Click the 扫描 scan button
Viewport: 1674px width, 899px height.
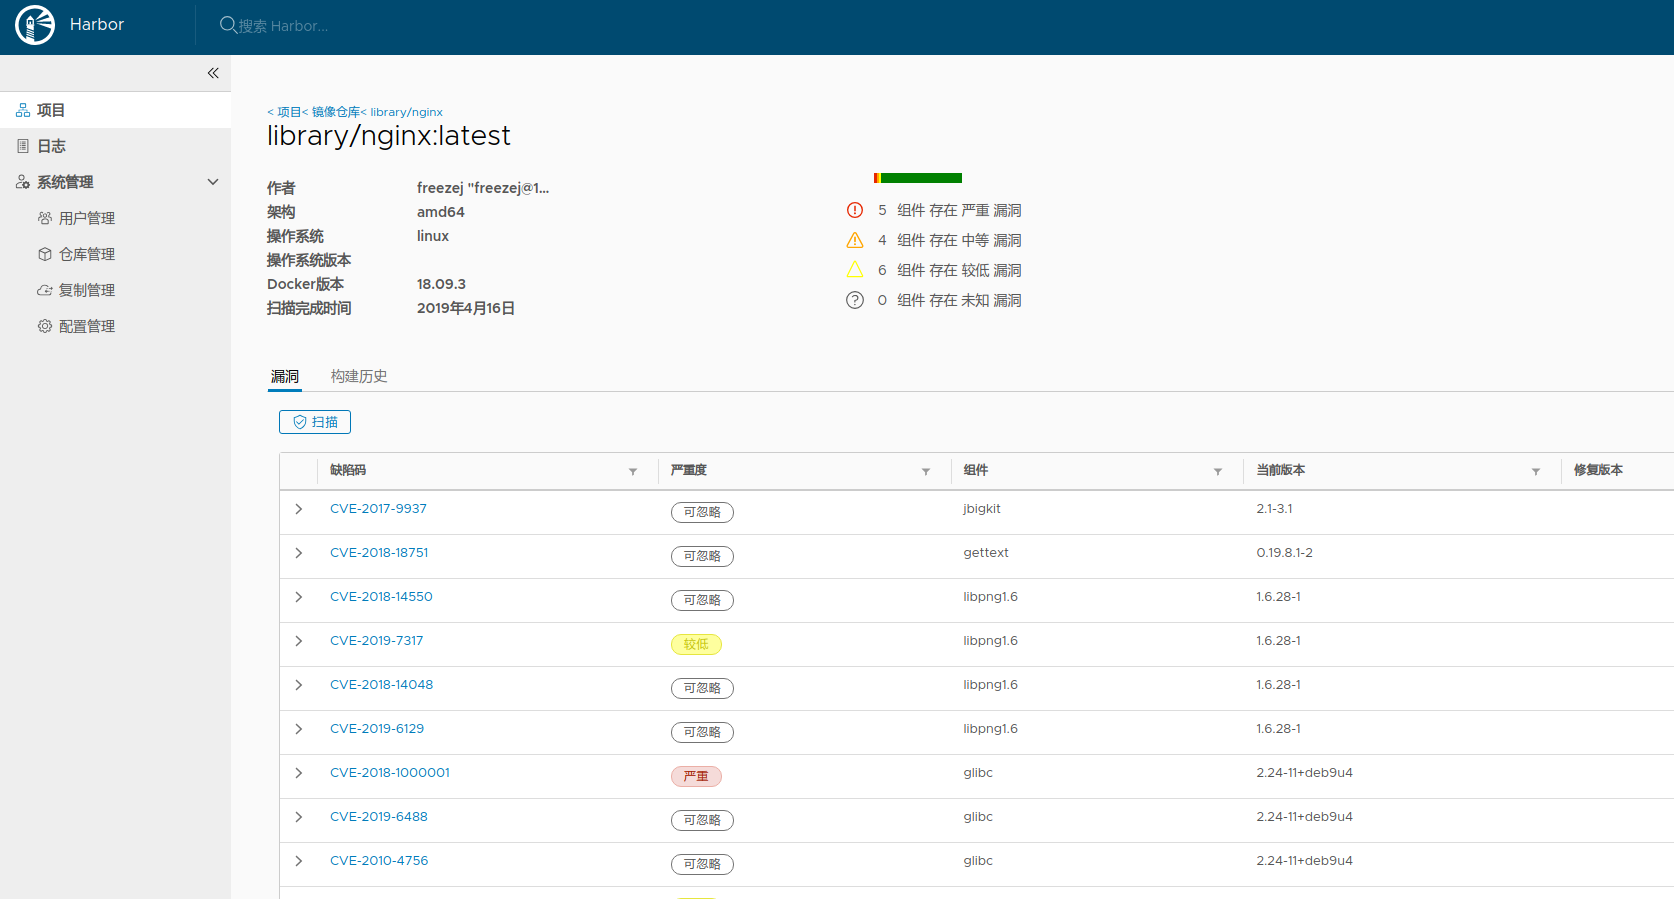315,422
